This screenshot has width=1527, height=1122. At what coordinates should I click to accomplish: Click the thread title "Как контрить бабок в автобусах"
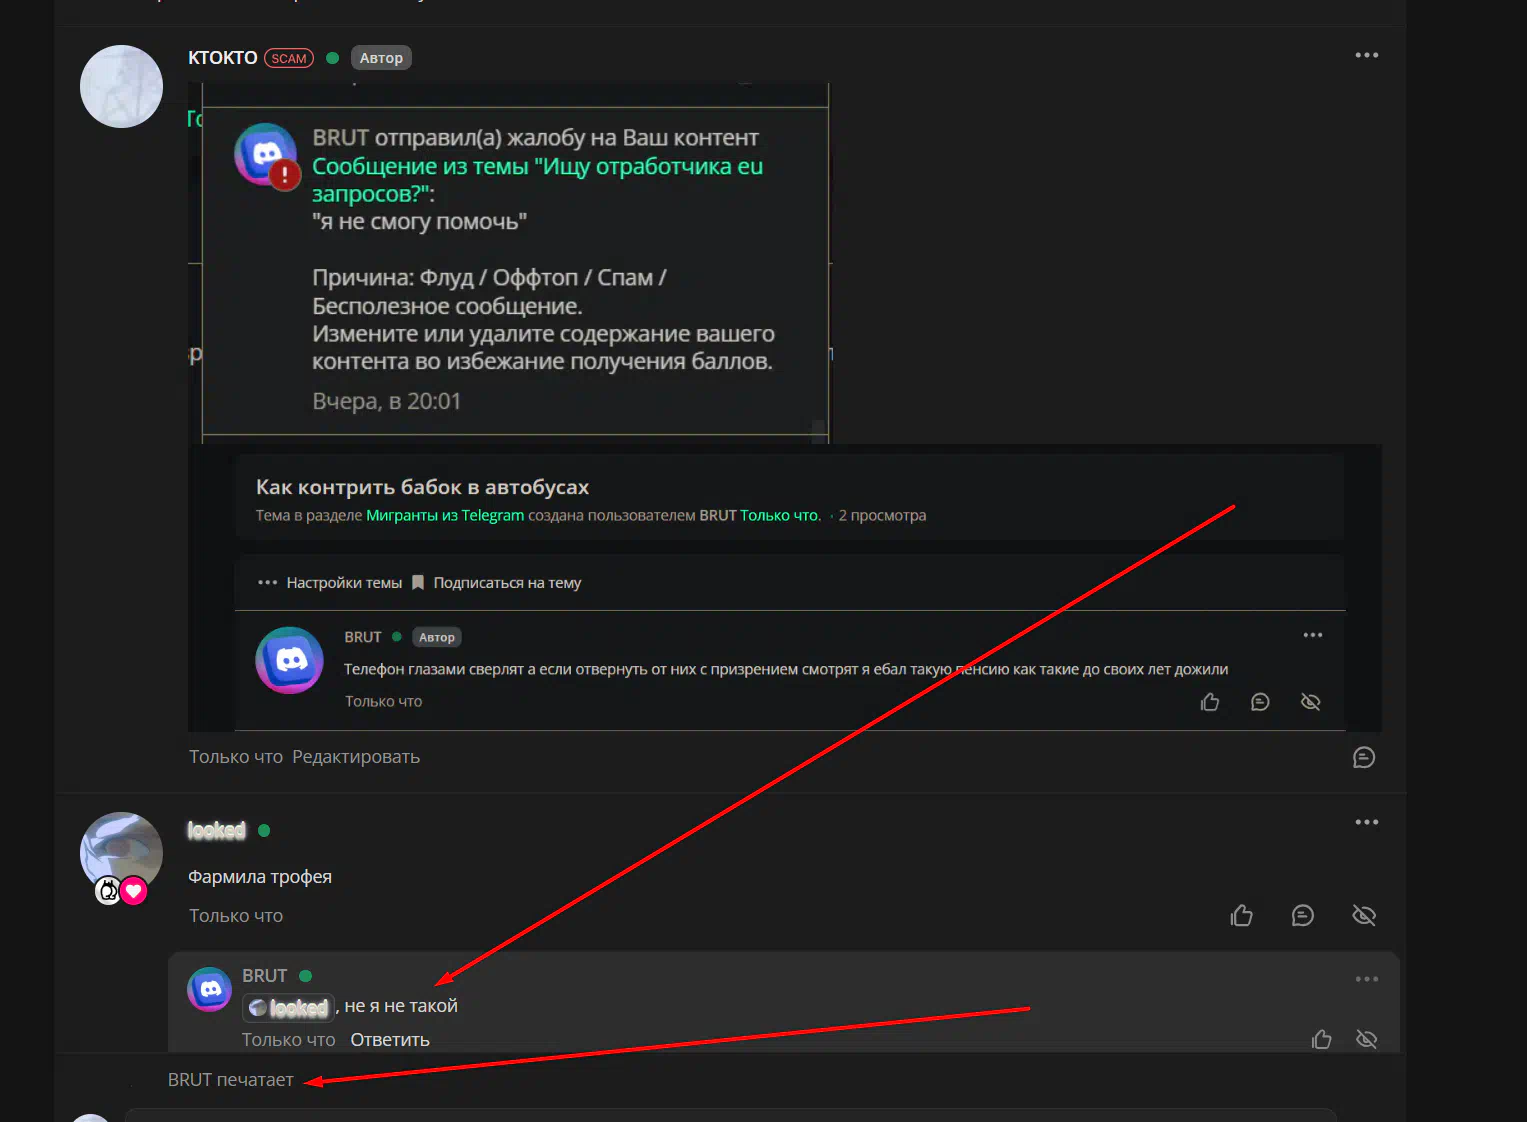coord(422,487)
